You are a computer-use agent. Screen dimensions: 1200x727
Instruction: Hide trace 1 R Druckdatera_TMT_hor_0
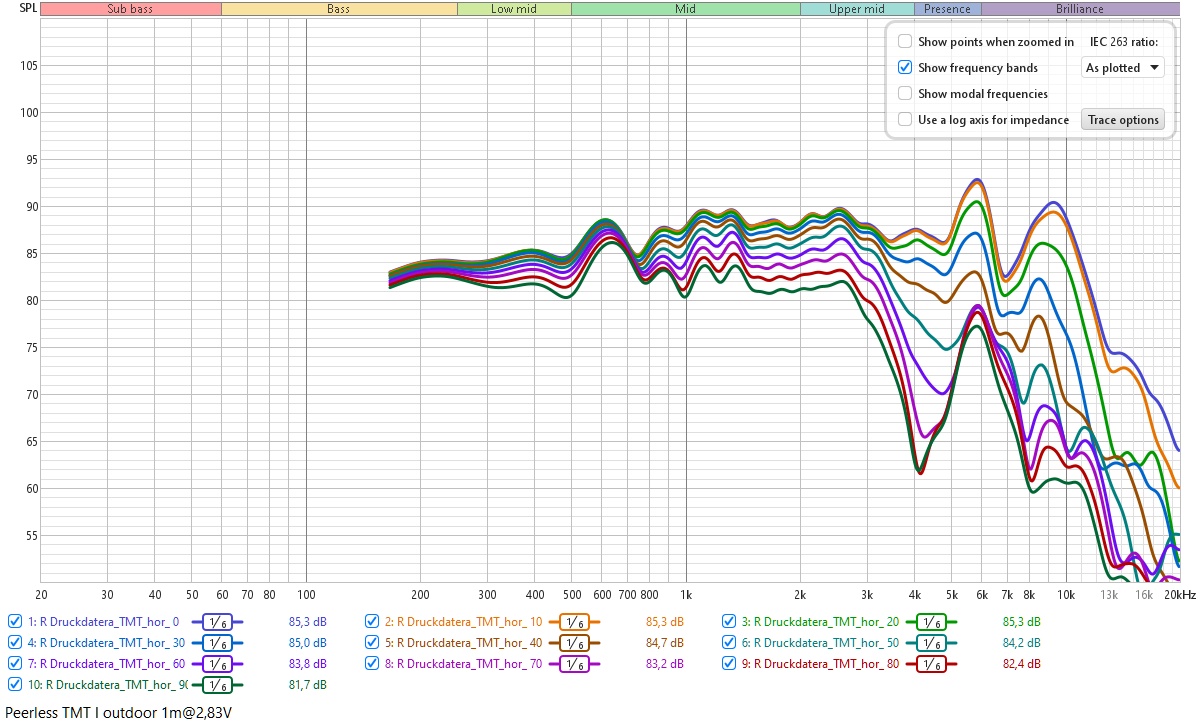[15, 621]
